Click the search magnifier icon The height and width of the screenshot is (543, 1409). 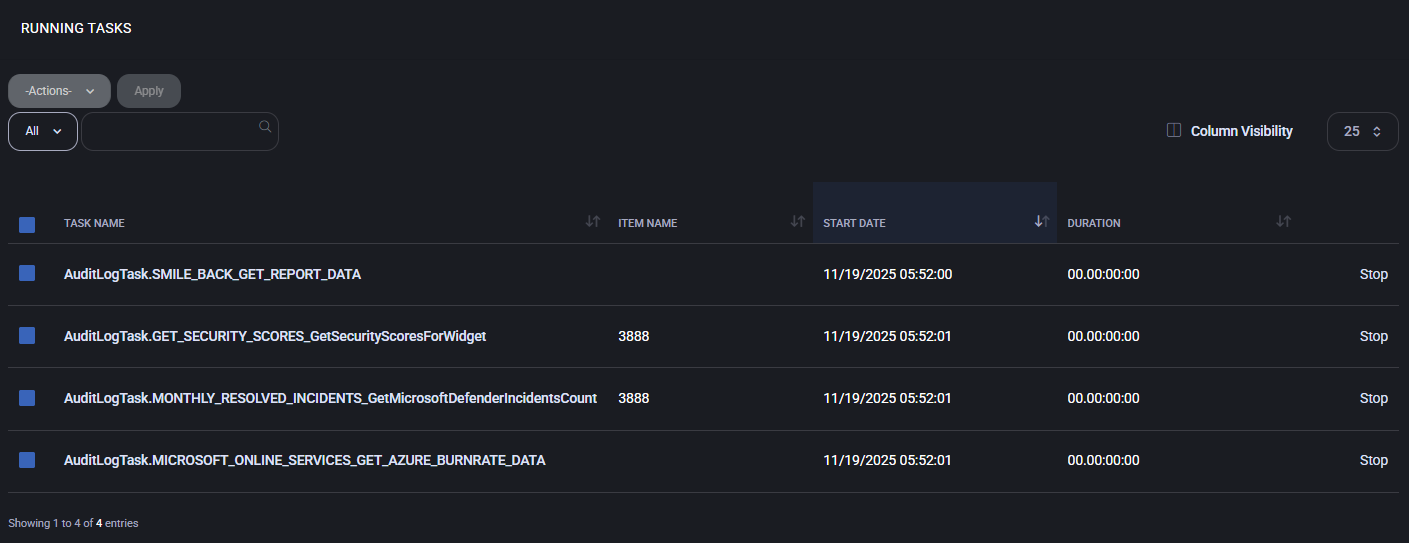[265, 126]
